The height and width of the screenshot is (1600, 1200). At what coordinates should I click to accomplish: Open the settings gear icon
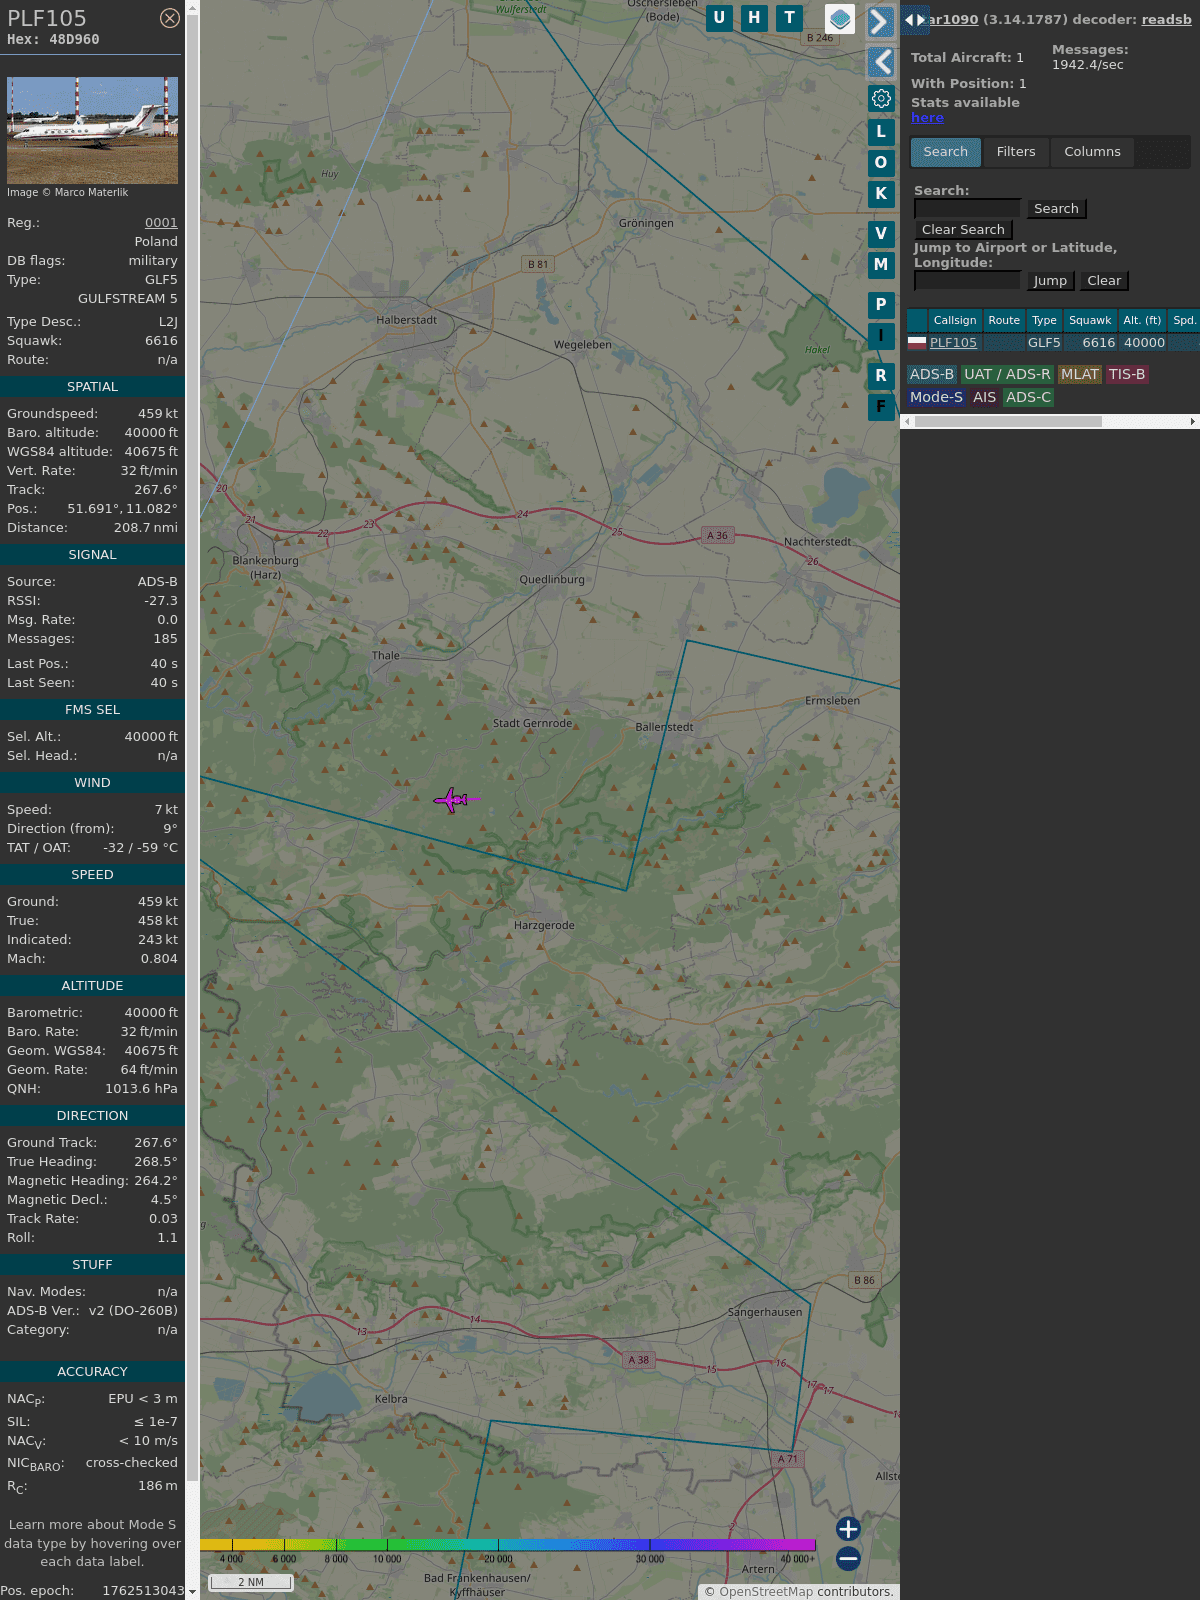881,98
